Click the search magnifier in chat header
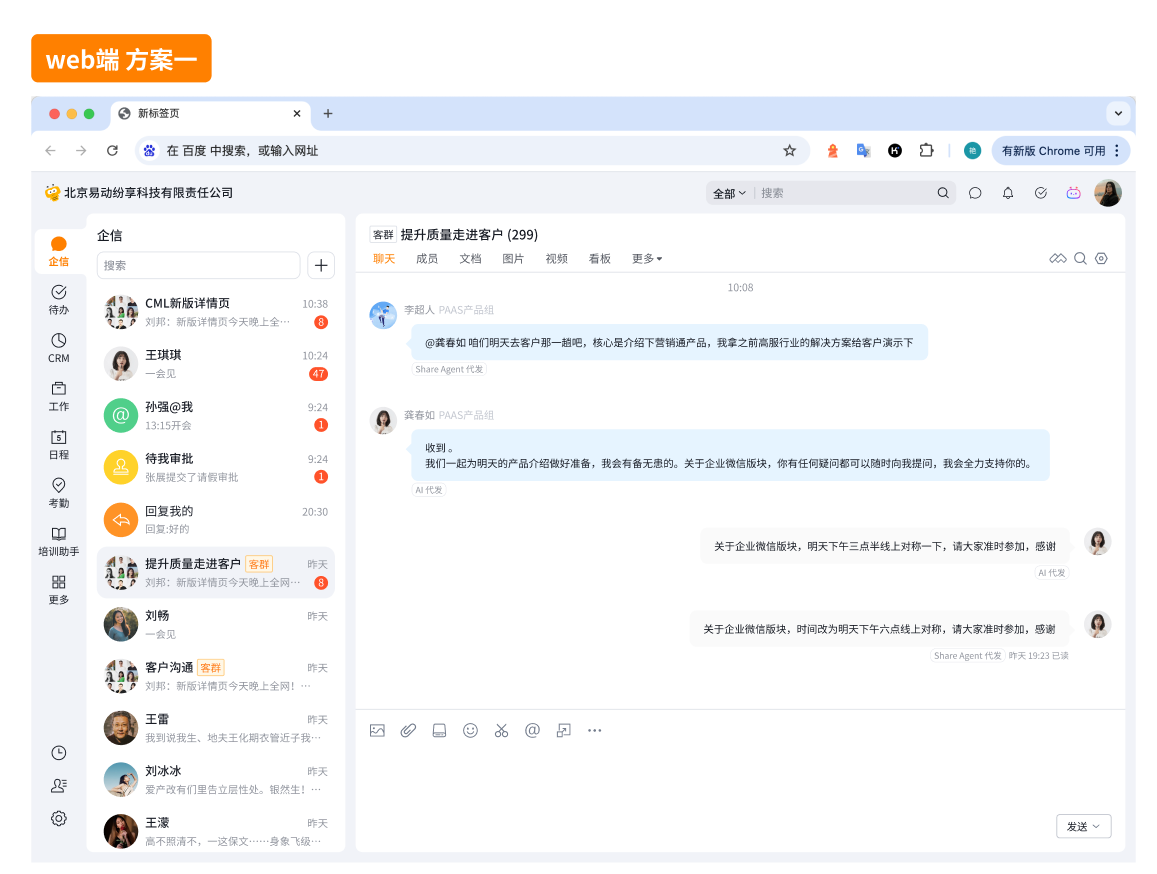 1080,258
